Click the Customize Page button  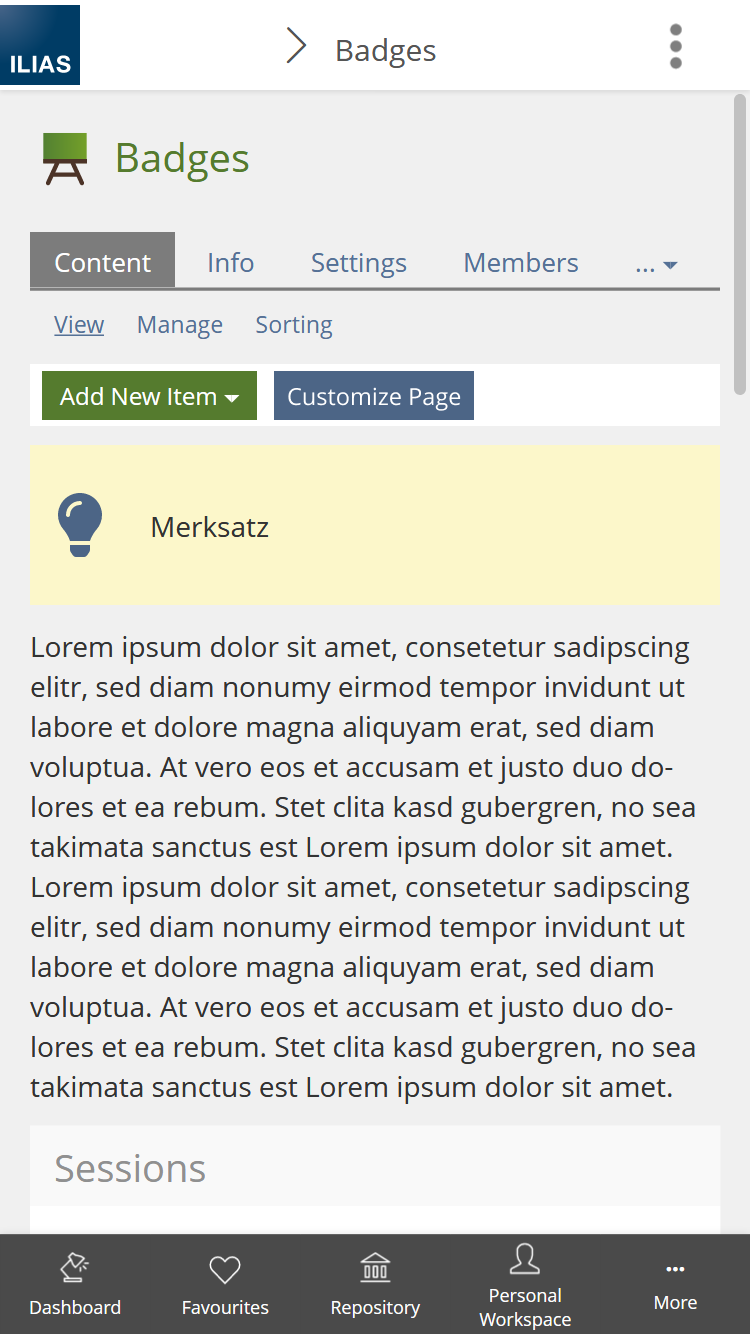click(373, 396)
